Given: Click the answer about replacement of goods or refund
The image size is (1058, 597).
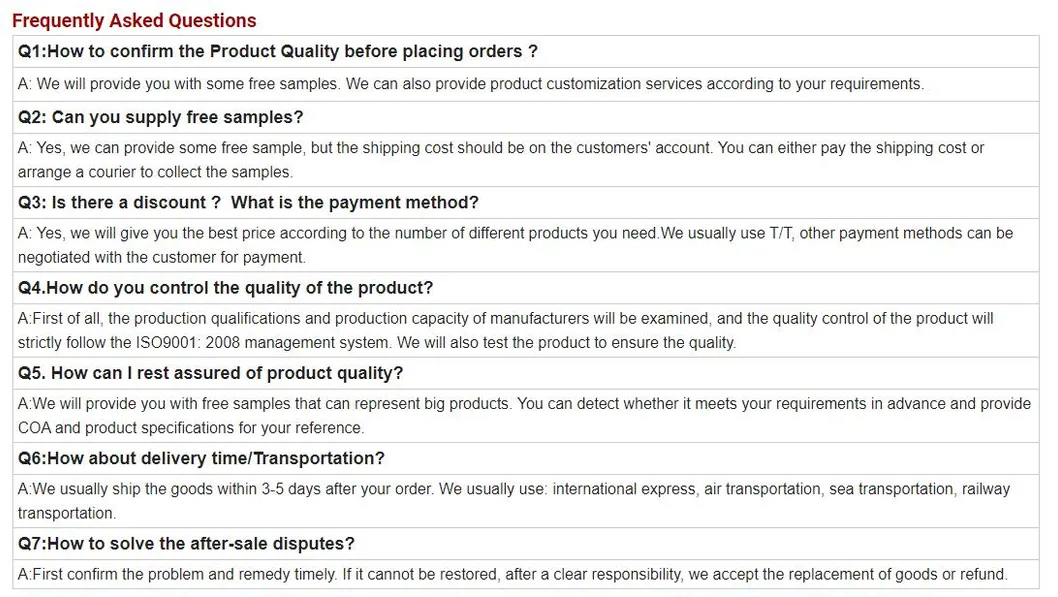Looking at the screenshot, I should click(x=510, y=574).
